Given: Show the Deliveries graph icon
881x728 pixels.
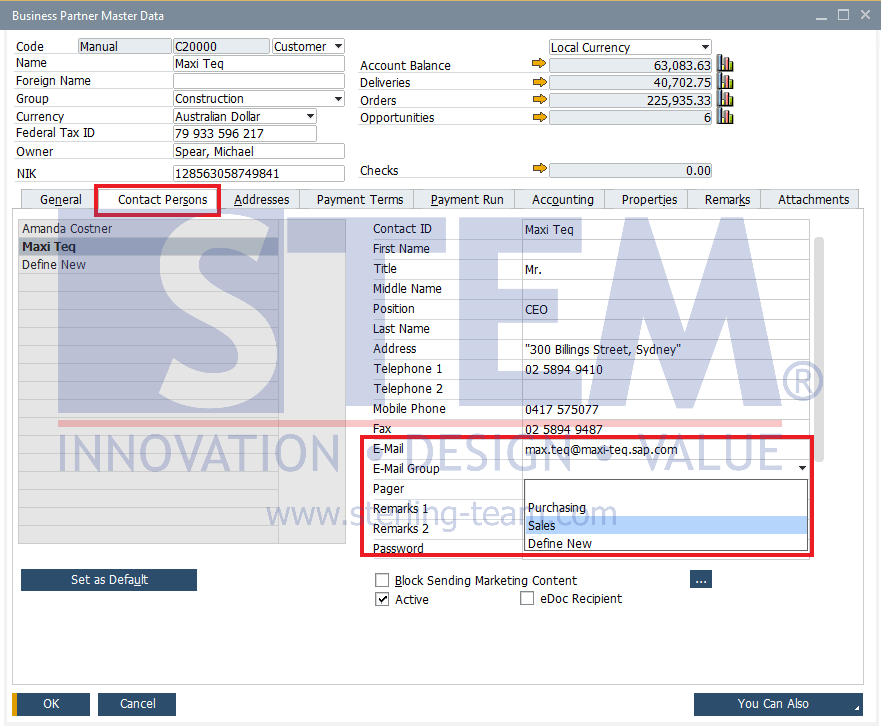Looking at the screenshot, I should click(726, 82).
